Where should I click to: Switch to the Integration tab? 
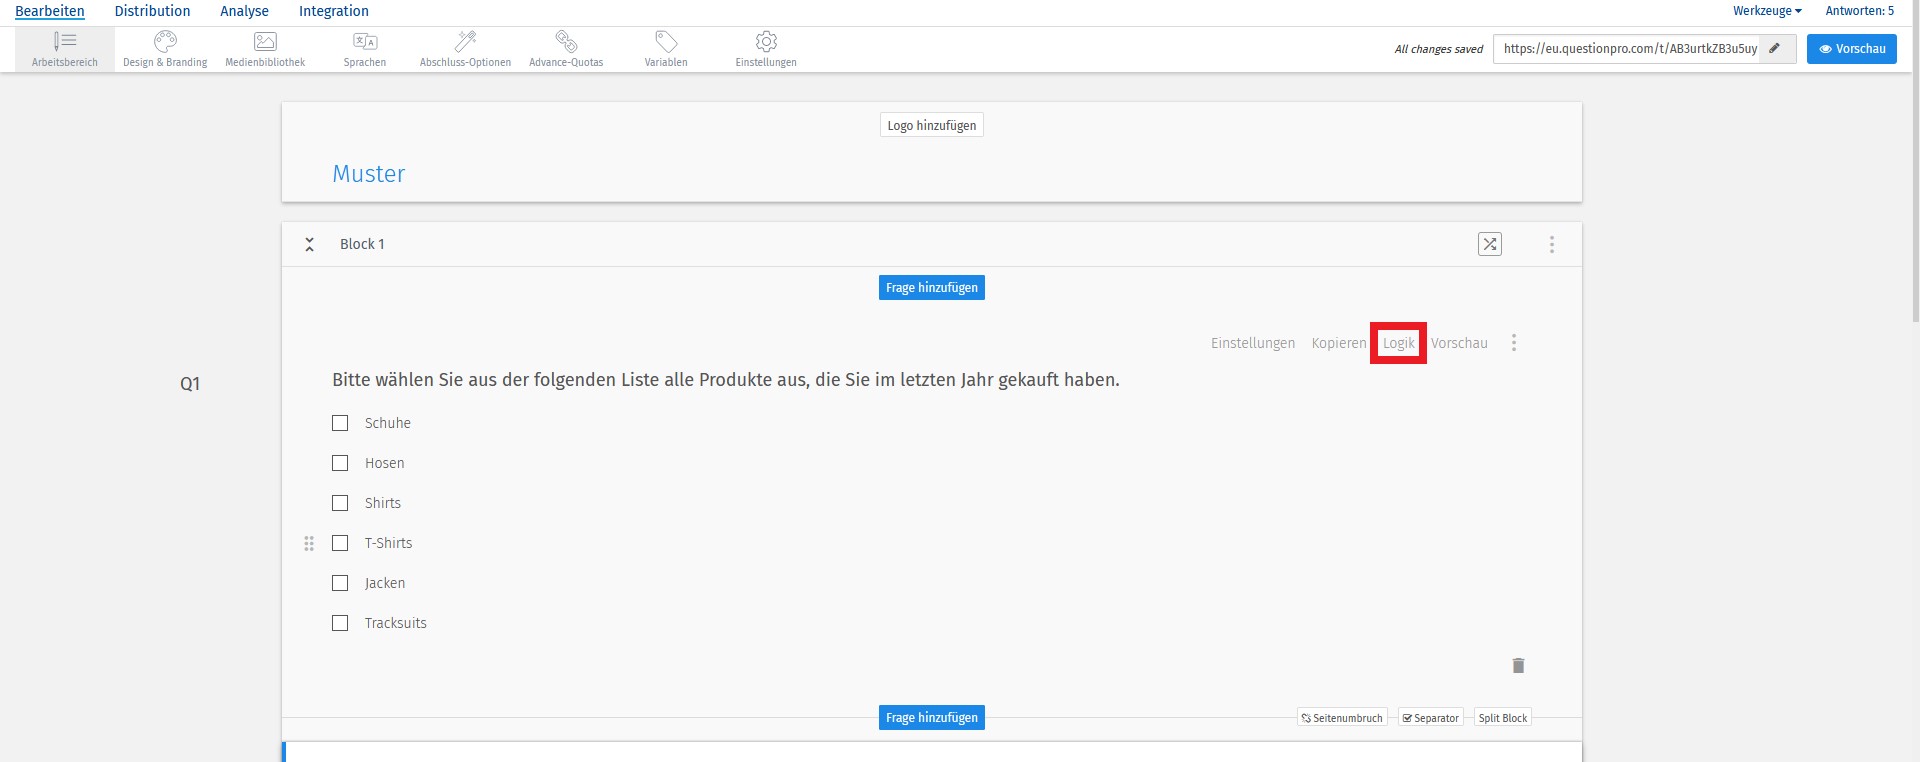[x=334, y=11]
